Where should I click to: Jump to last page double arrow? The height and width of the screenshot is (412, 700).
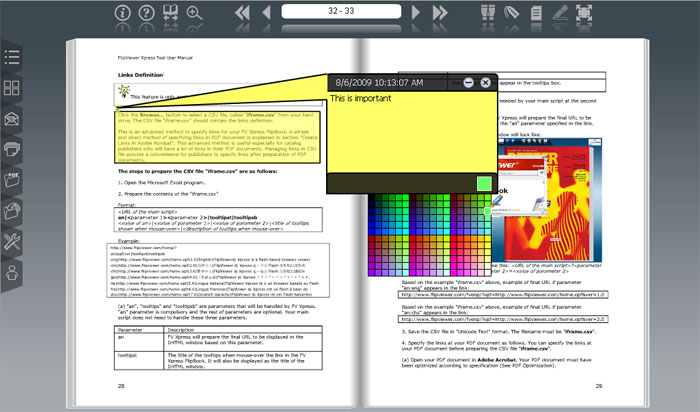click(442, 13)
